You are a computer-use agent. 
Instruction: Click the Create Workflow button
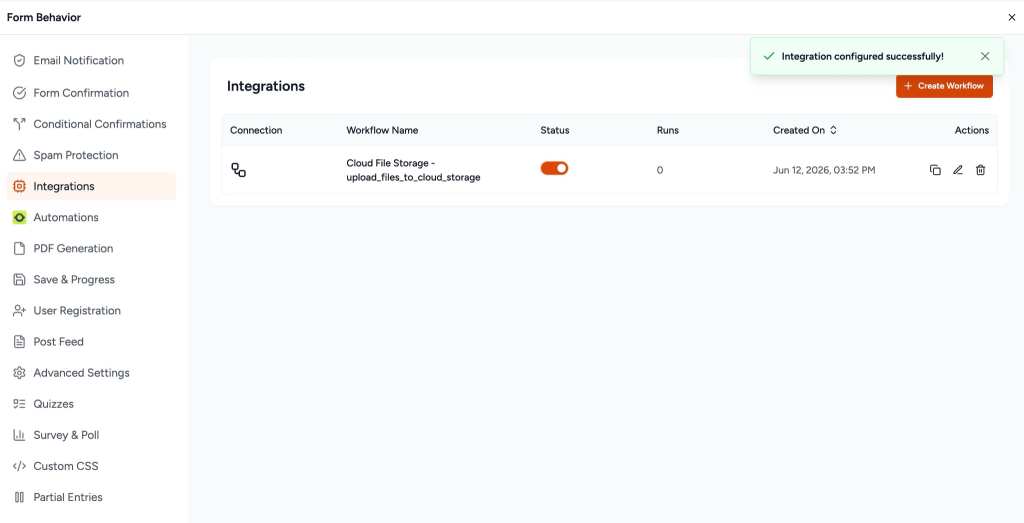pos(944,86)
